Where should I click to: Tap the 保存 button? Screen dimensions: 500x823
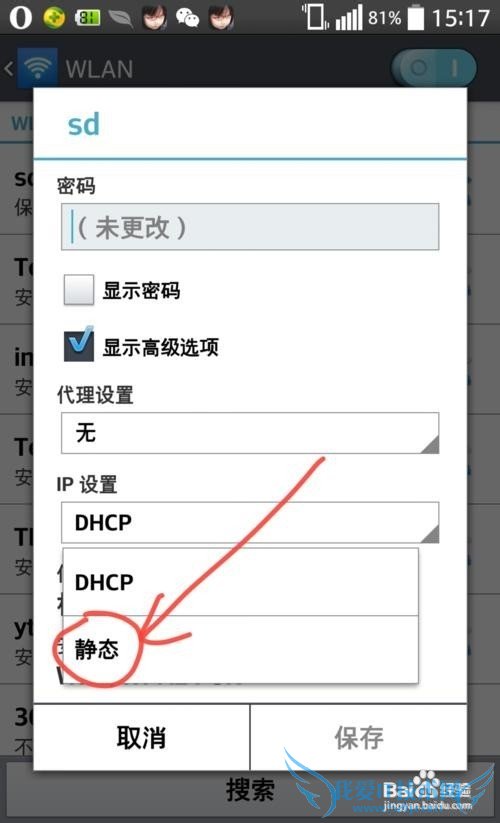tap(359, 737)
